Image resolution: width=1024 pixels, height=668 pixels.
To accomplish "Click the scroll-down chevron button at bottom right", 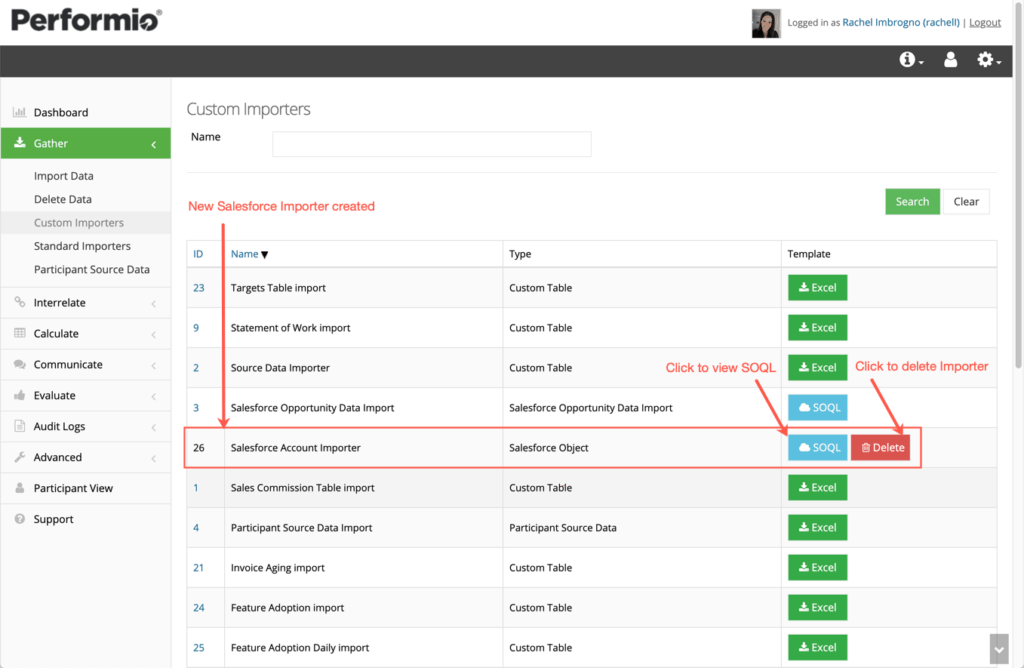I will [x=999, y=650].
